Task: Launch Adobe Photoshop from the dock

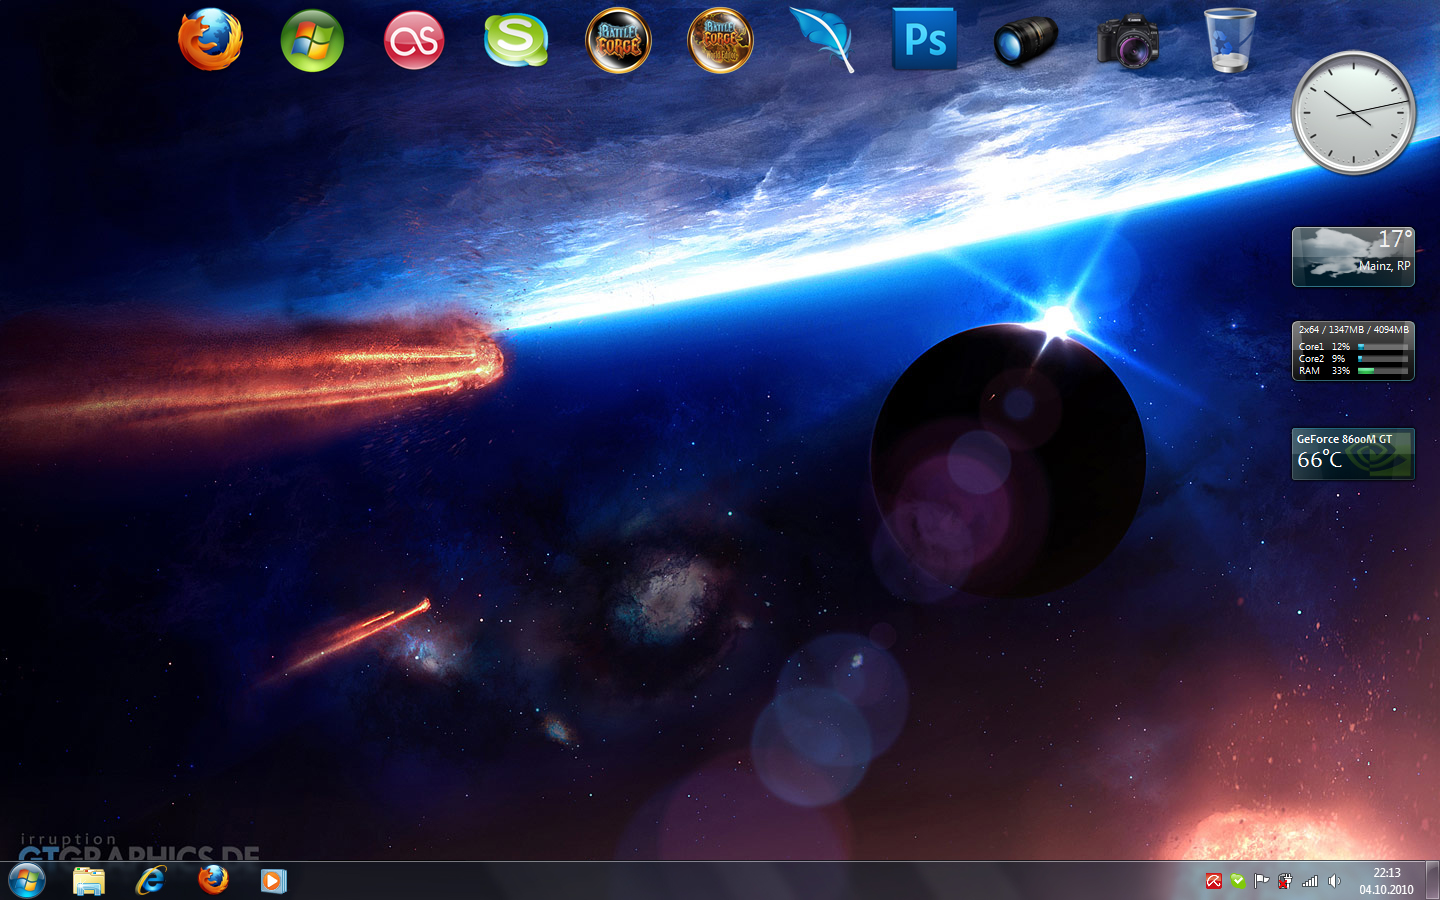Action: tap(924, 40)
